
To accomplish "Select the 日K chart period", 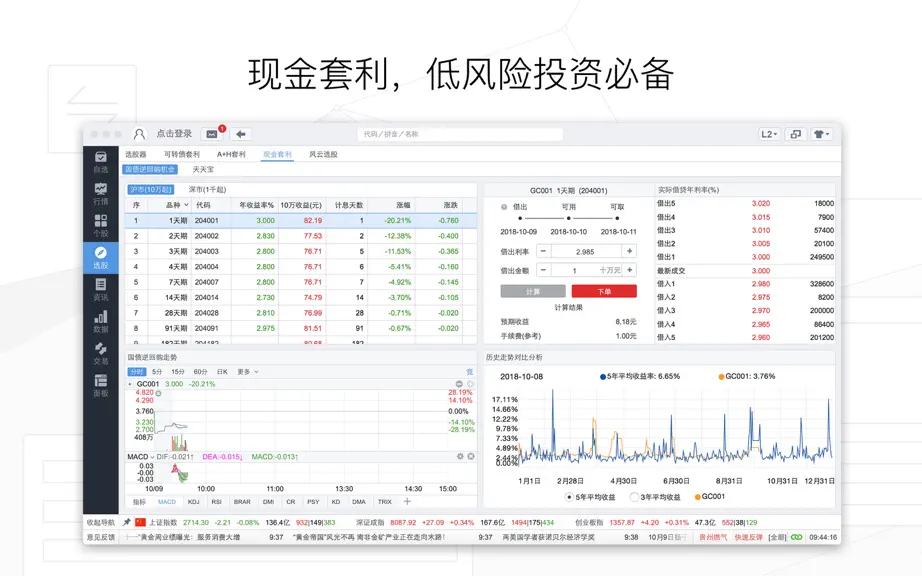I will [x=222, y=372].
